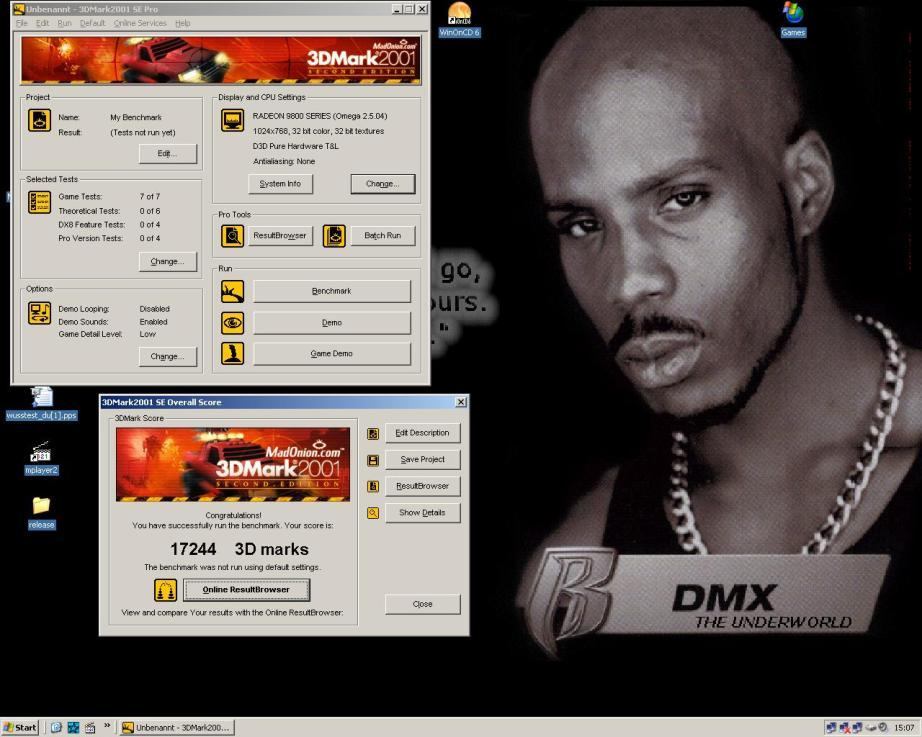Click the Selected Tests checklist icon
This screenshot has height=737, width=922.
click(x=39, y=202)
